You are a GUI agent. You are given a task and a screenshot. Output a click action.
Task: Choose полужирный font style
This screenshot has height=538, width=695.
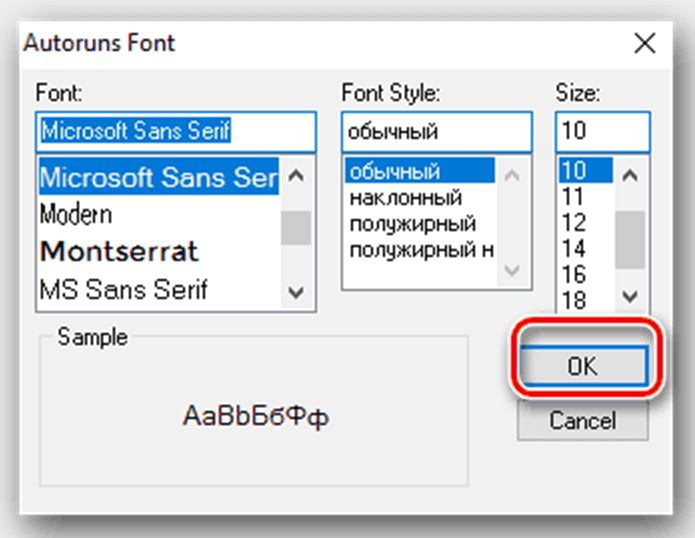tap(411, 222)
